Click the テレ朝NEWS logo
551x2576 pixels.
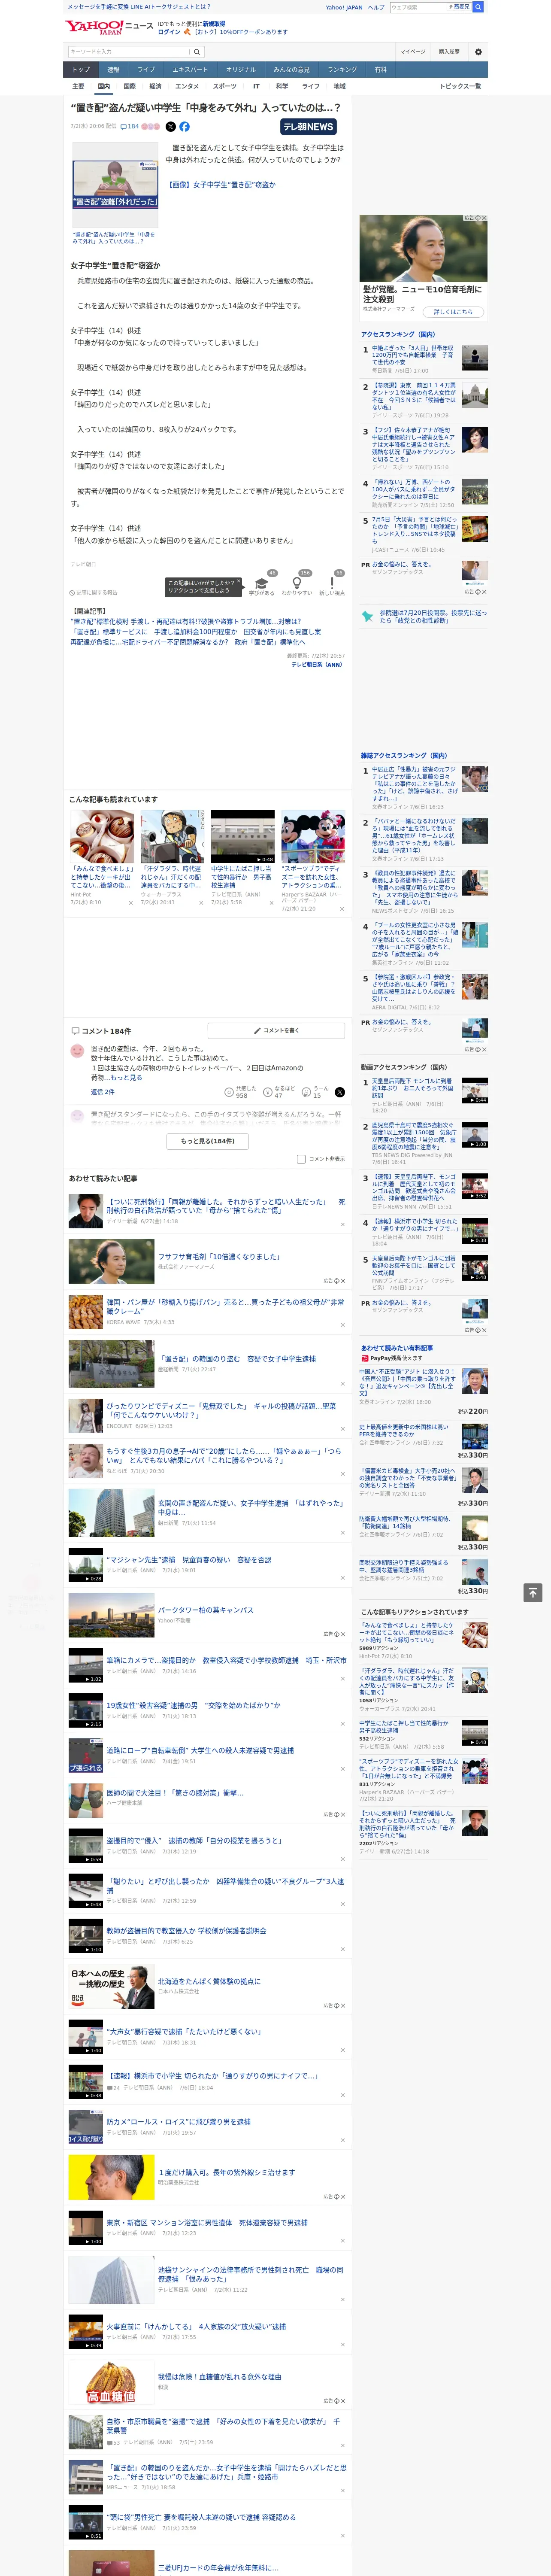[308, 127]
